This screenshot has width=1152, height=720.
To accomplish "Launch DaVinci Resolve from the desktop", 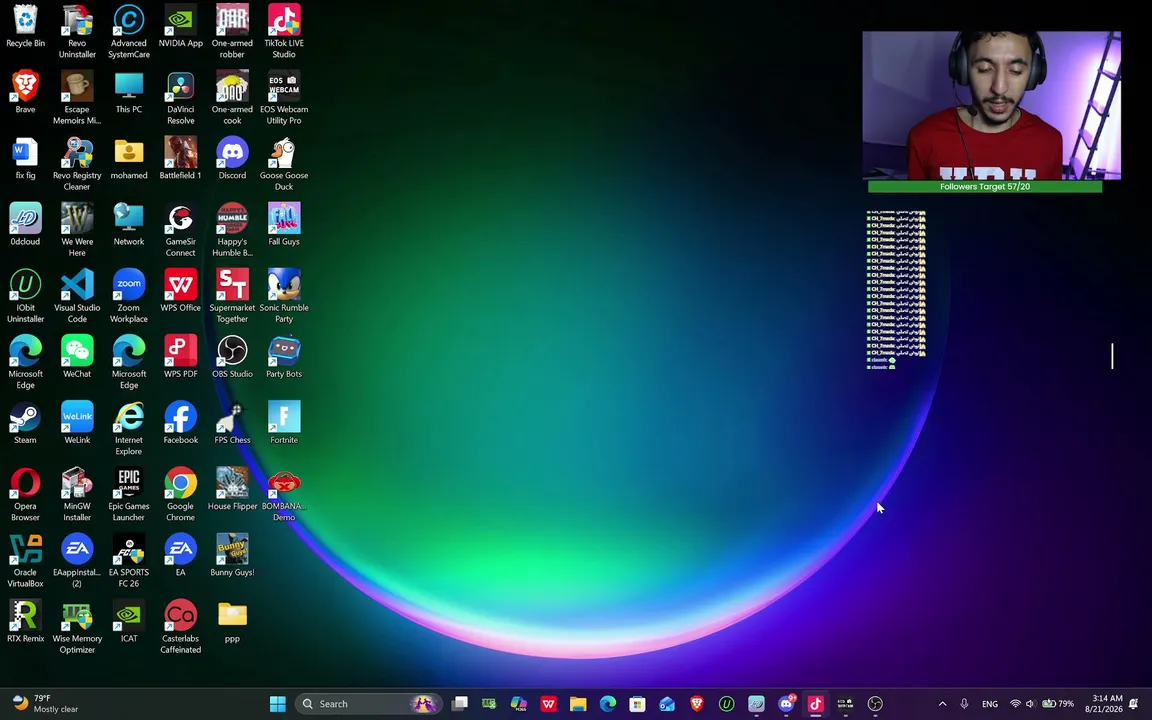I will click(x=181, y=98).
